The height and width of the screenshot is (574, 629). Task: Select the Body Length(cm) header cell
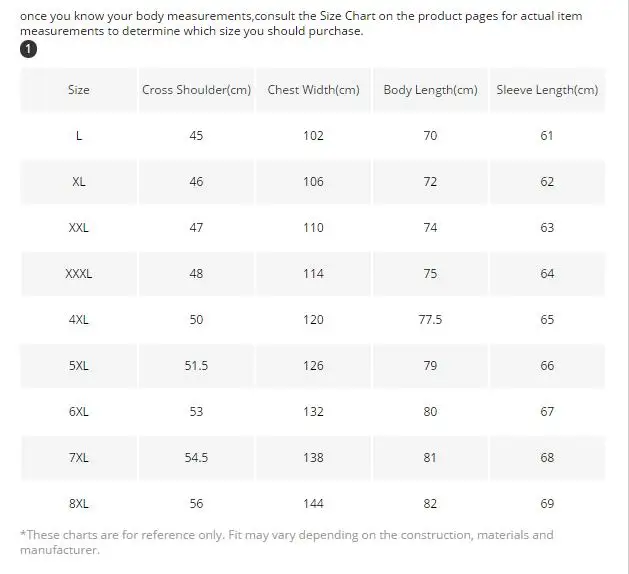[x=430, y=90]
